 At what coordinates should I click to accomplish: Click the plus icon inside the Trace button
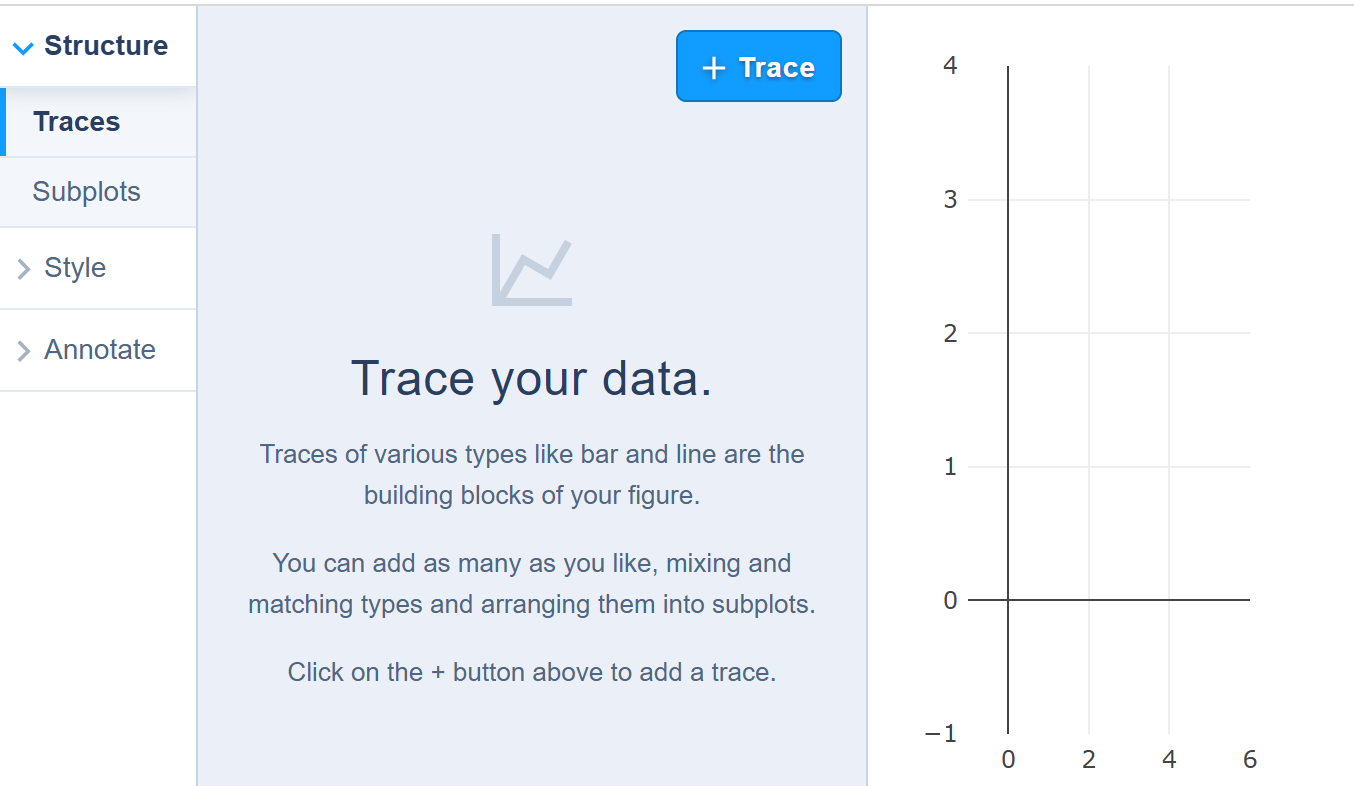(x=712, y=67)
